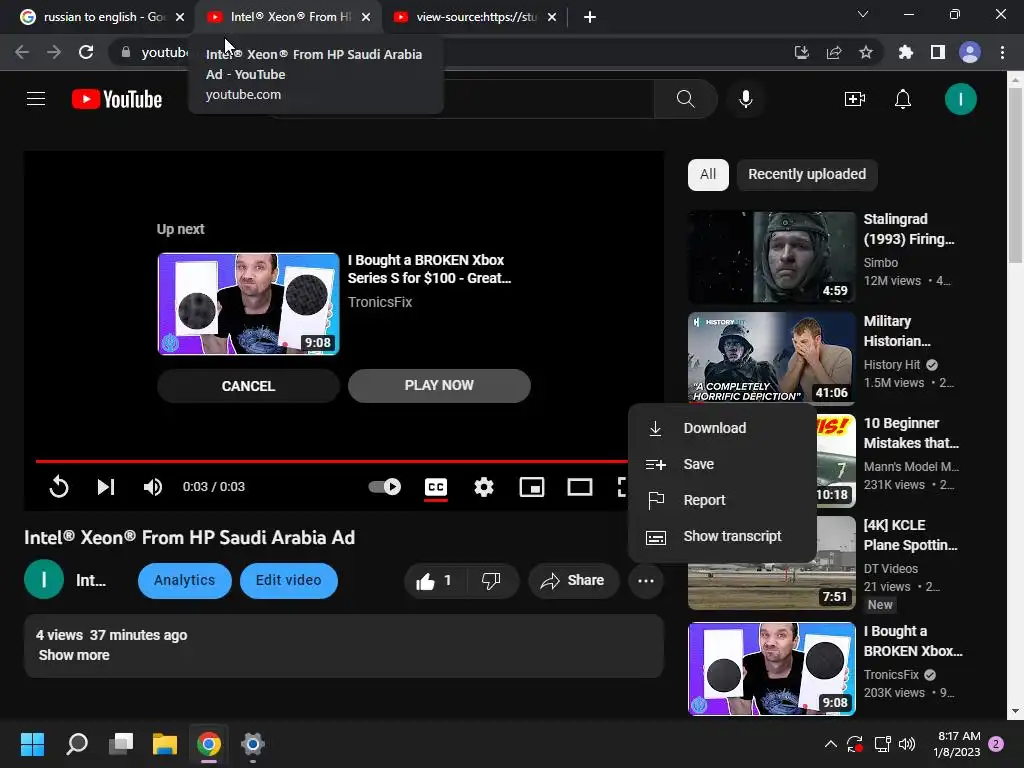
Task: Reload the page
Action: [x=86, y=52]
